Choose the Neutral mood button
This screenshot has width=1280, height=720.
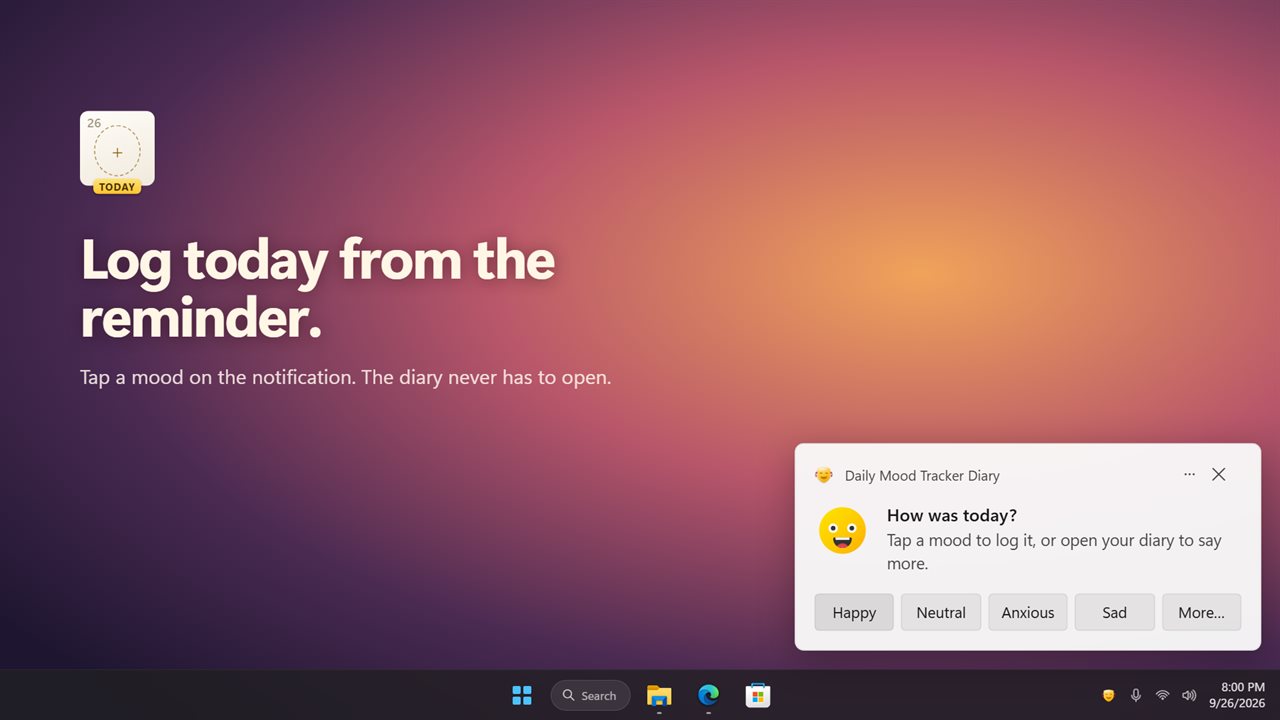(x=941, y=612)
